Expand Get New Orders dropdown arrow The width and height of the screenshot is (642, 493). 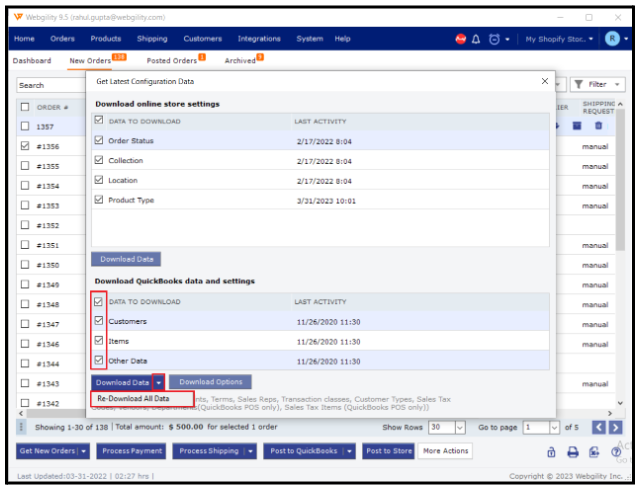tap(84, 451)
